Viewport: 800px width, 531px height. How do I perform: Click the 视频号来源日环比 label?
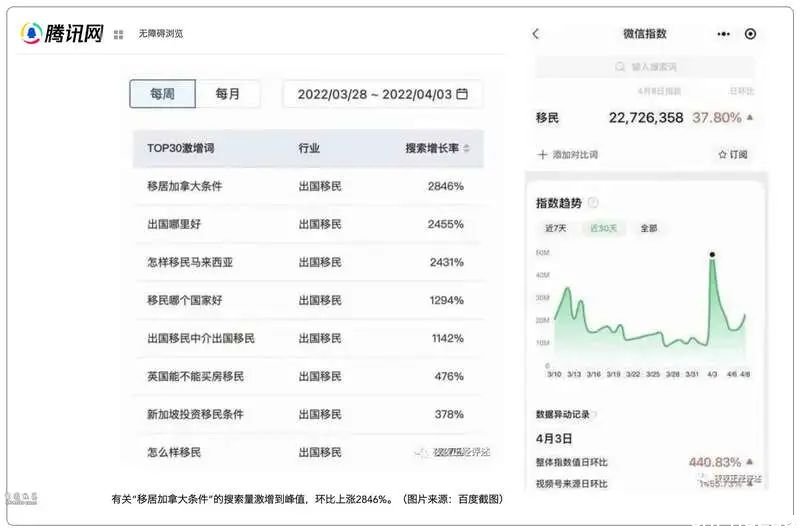[571, 484]
